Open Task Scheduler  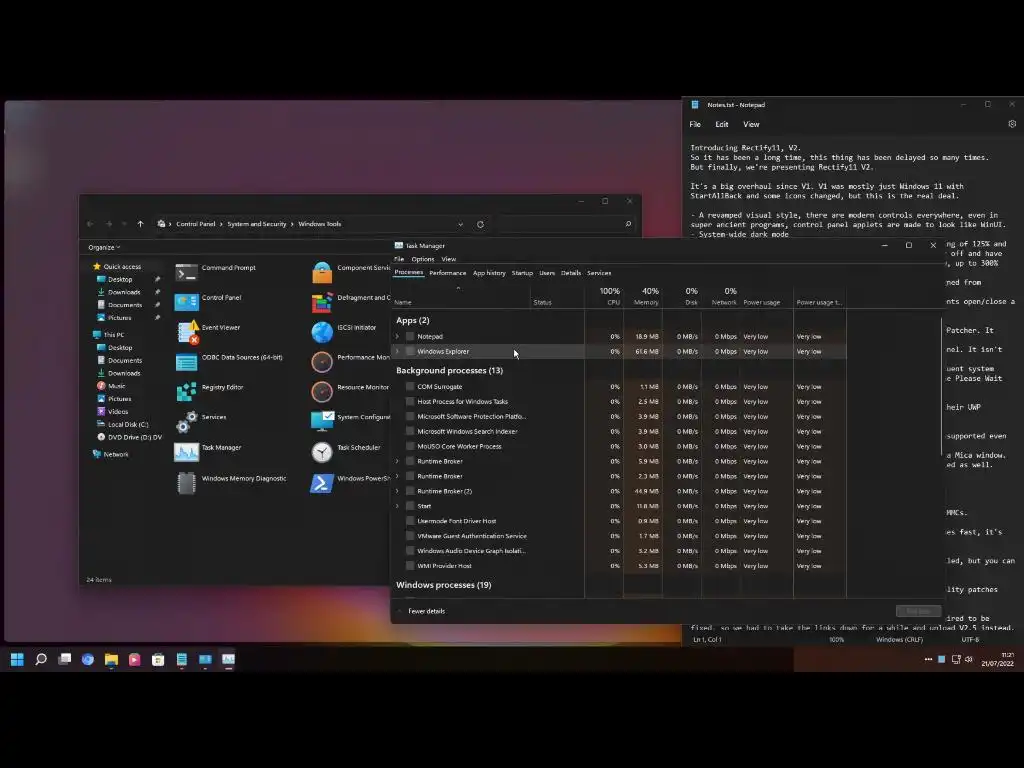(345, 452)
